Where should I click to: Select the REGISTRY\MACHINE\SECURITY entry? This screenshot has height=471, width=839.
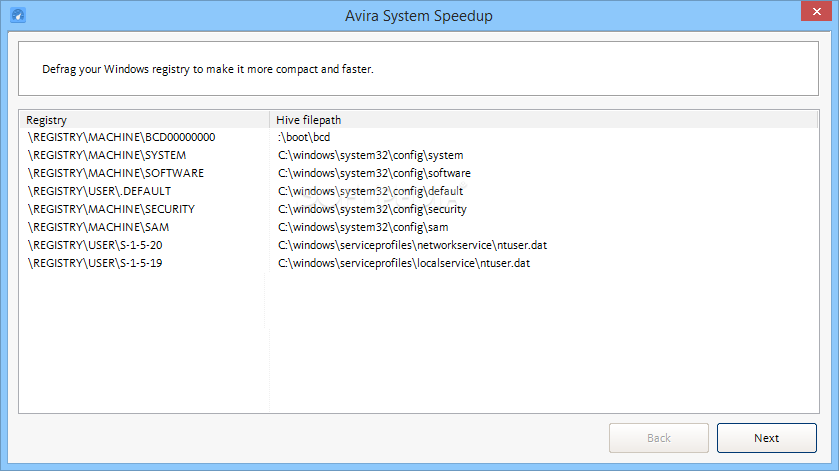pyautogui.click(x=111, y=209)
